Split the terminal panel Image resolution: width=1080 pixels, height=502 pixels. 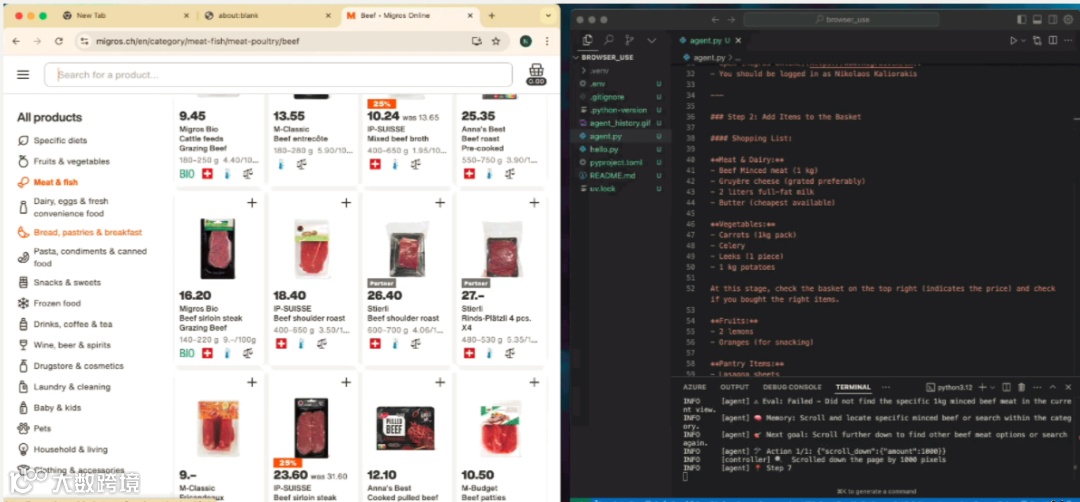coord(1006,387)
